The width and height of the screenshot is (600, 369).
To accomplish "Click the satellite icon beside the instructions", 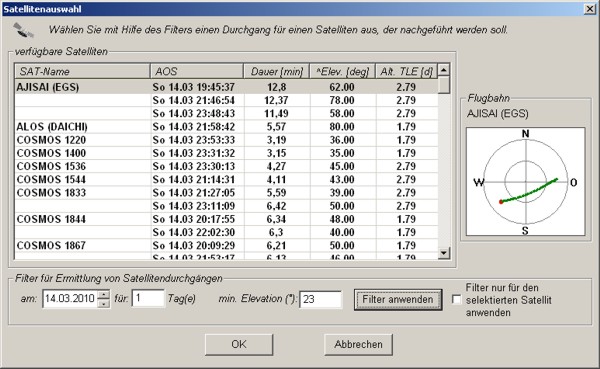I will tap(23, 30).
